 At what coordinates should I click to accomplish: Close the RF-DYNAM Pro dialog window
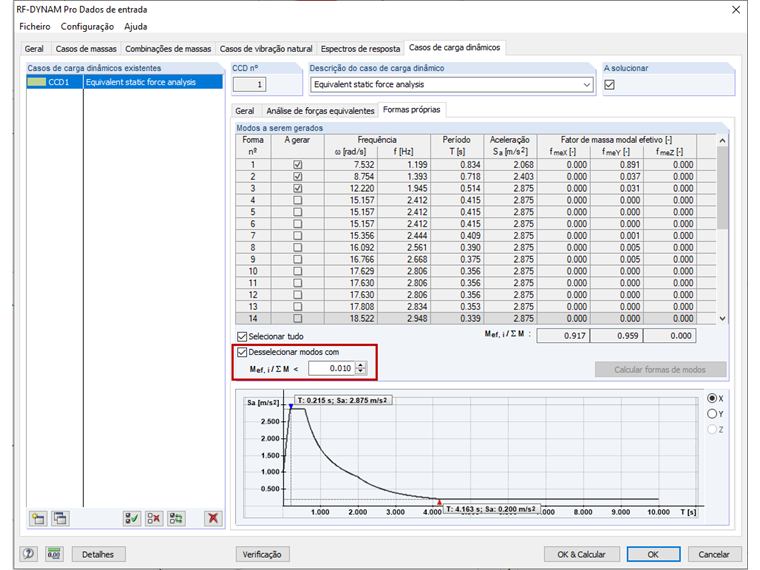[736, 10]
